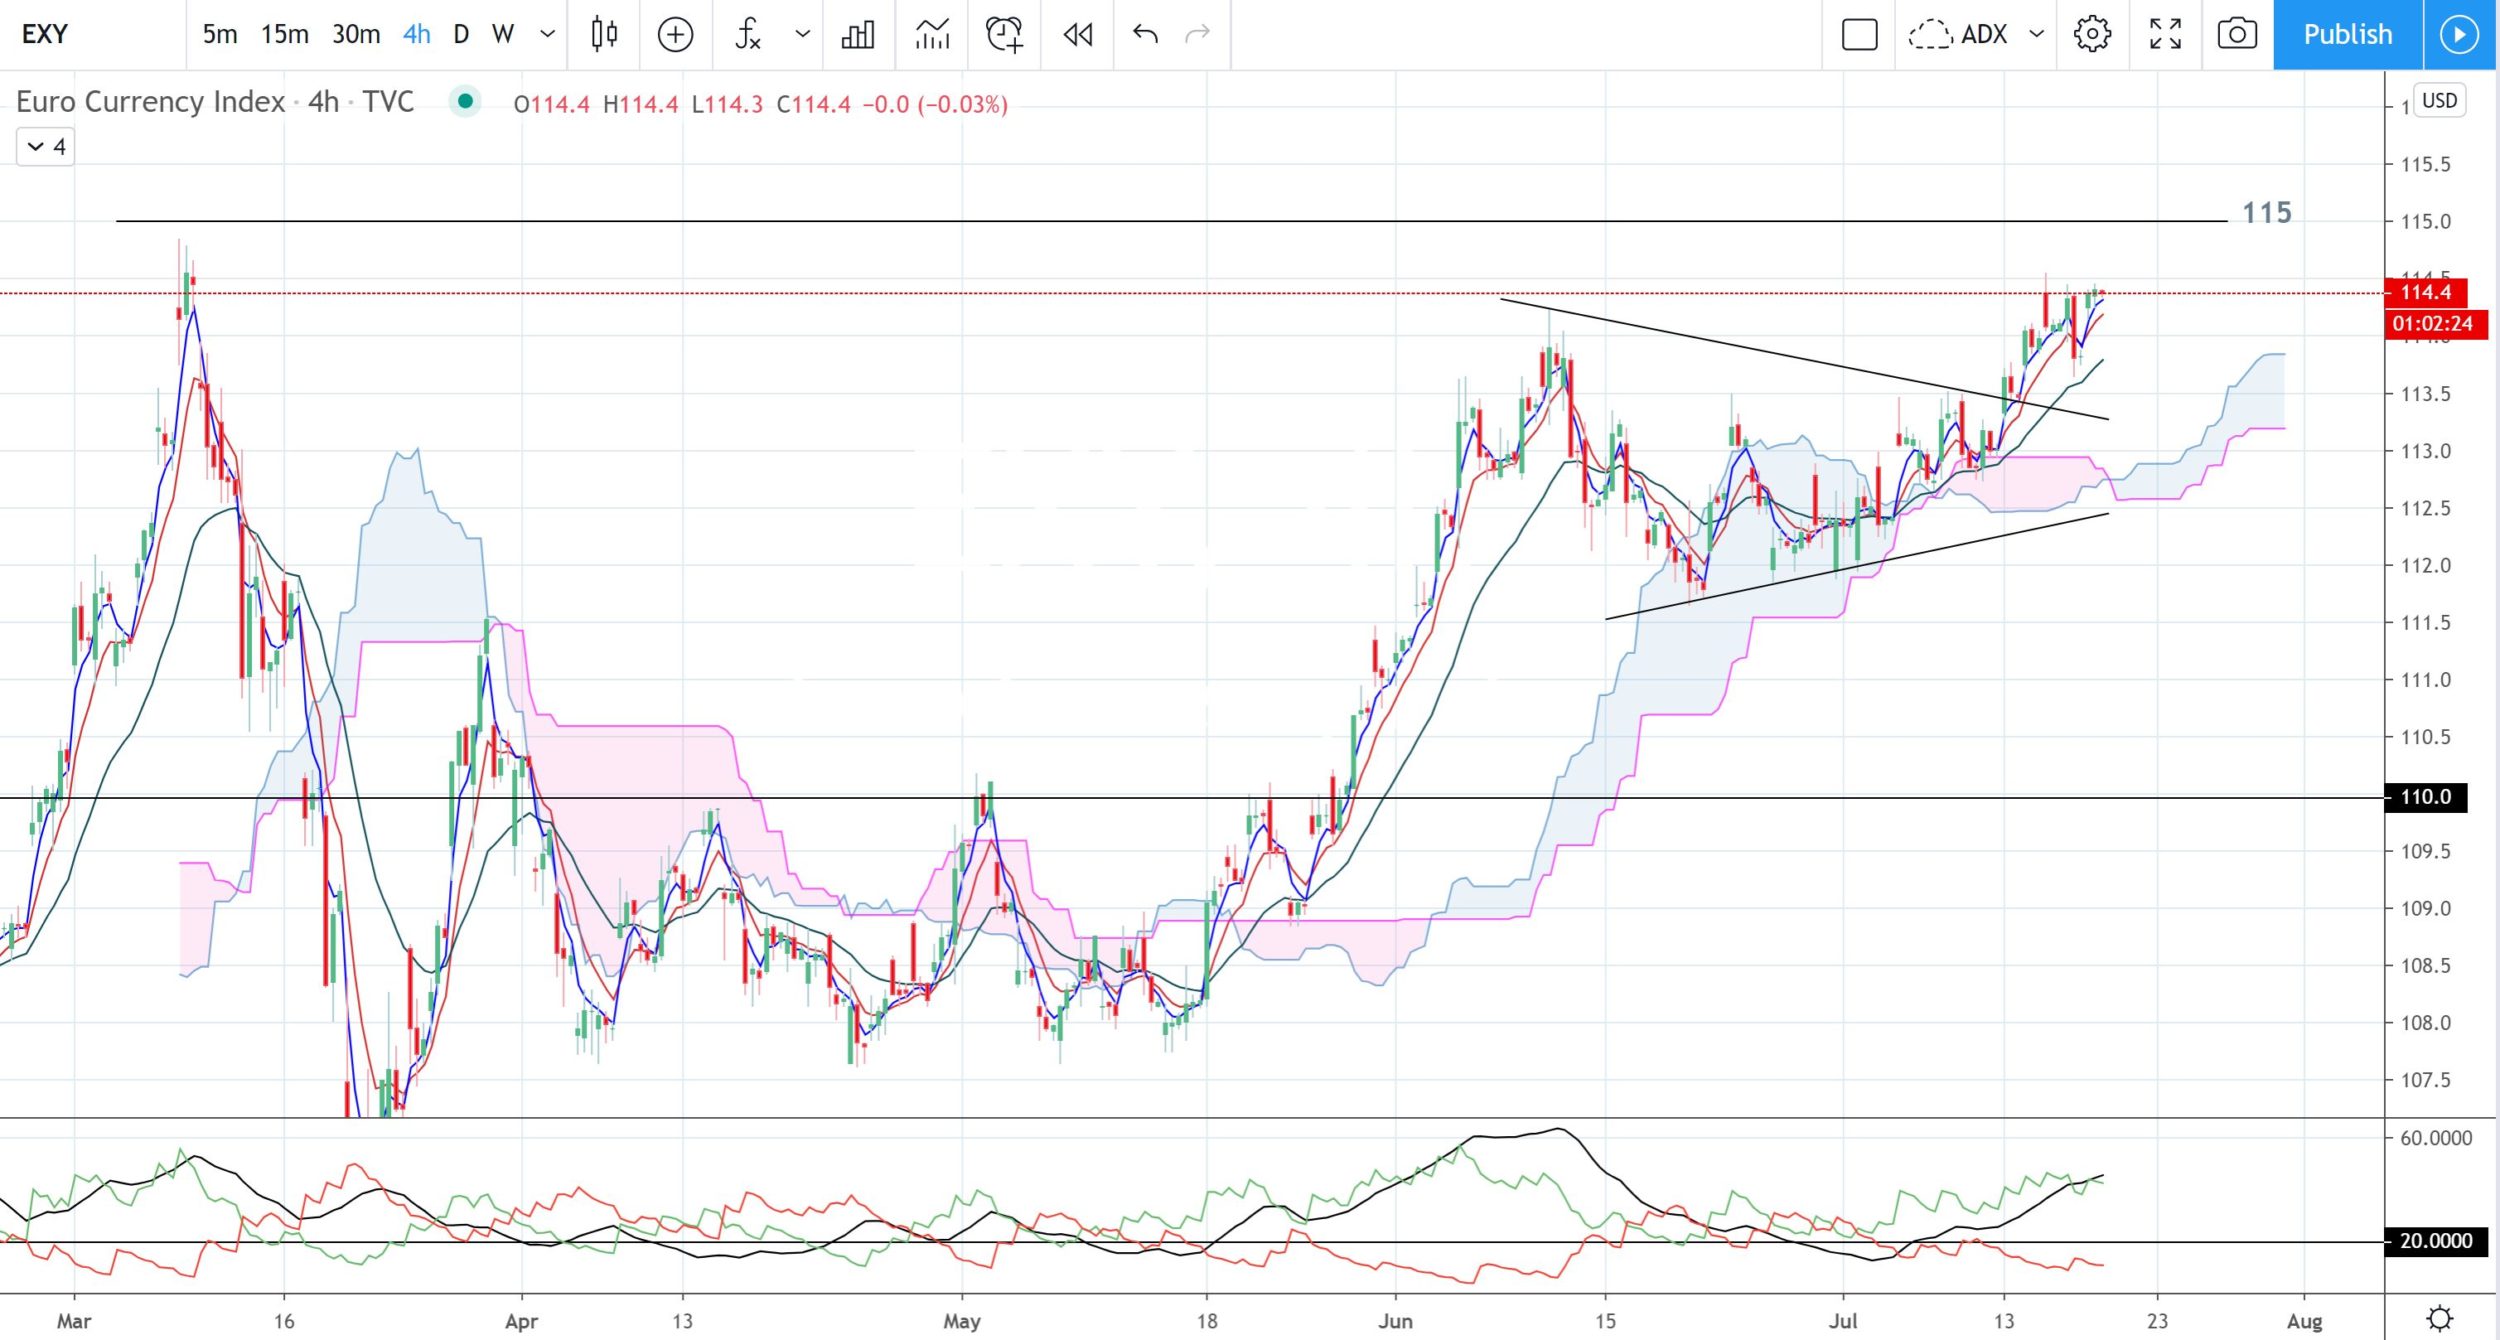Switch to the 5m timeframe
The image size is (2500, 1340).
[220, 35]
